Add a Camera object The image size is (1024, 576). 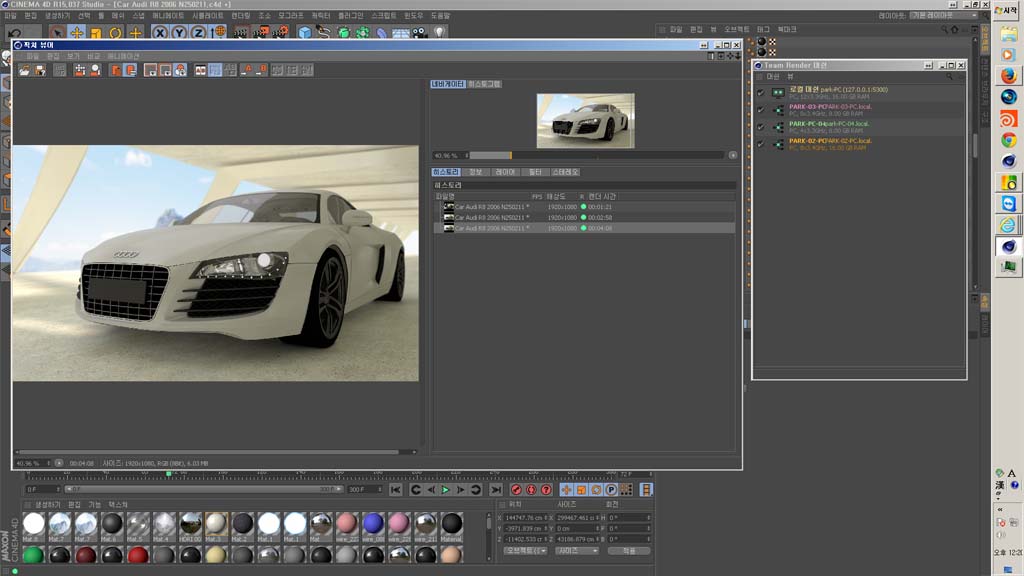[419, 32]
